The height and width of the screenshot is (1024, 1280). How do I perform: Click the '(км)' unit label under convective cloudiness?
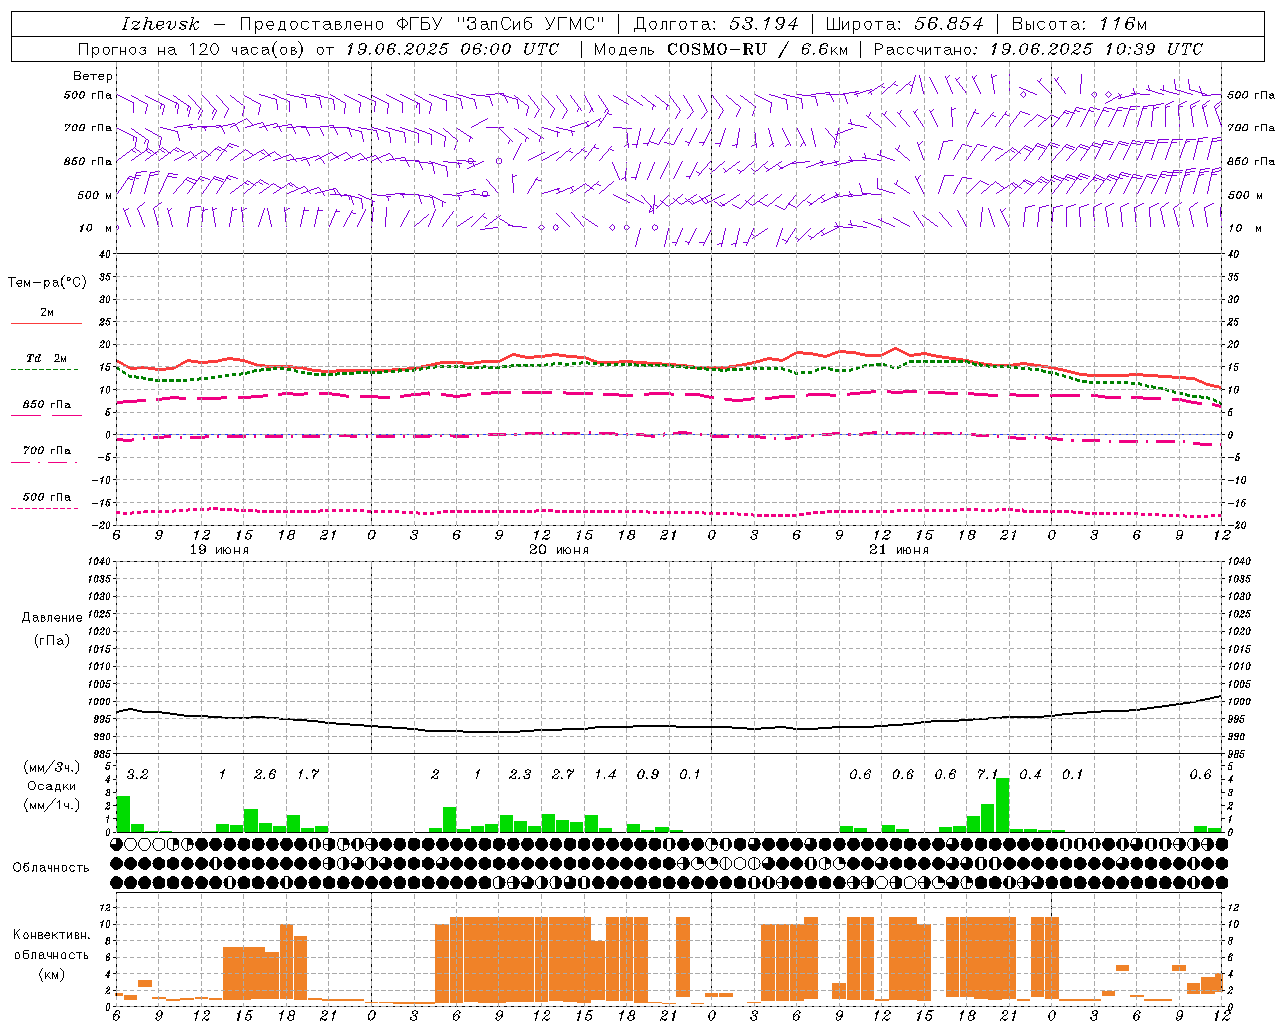pos(51,974)
